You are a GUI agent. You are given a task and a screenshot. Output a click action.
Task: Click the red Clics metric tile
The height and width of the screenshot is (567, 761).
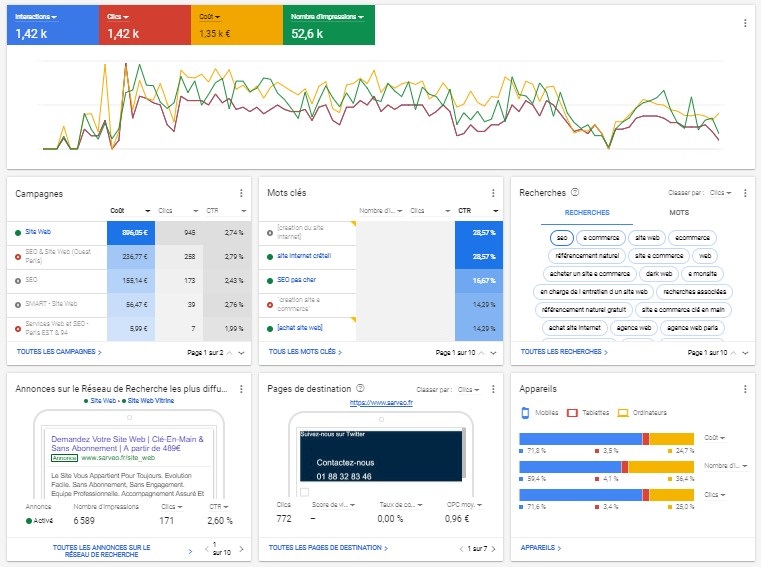tap(144, 25)
